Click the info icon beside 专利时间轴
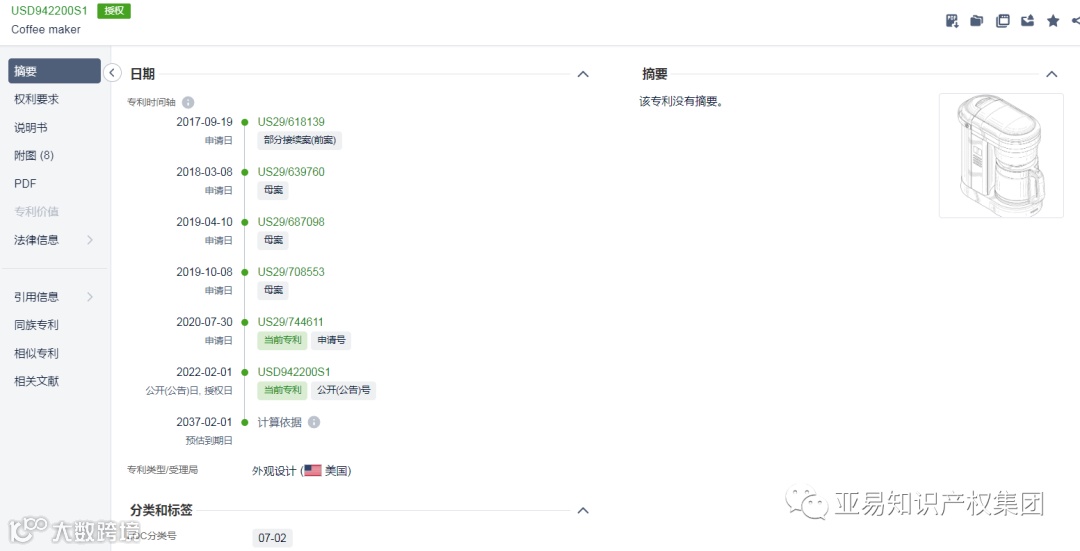Viewport: 1080px width, 551px height. (x=188, y=102)
